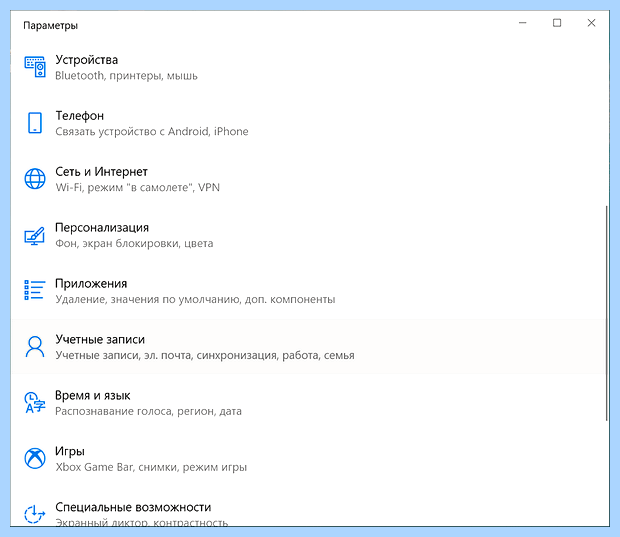This screenshot has height=537, width=620.
Task: Open the Персонализация settings heading
Action: (102, 228)
